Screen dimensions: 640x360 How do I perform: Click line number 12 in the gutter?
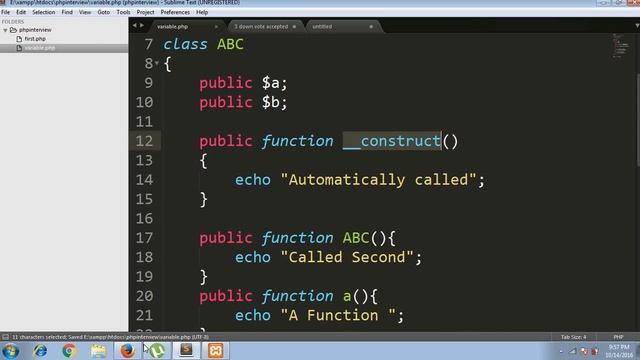click(144, 141)
